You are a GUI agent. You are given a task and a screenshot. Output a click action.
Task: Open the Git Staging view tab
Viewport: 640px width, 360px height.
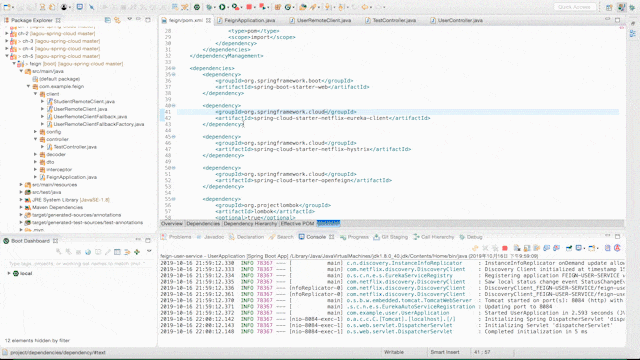point(391,237)
